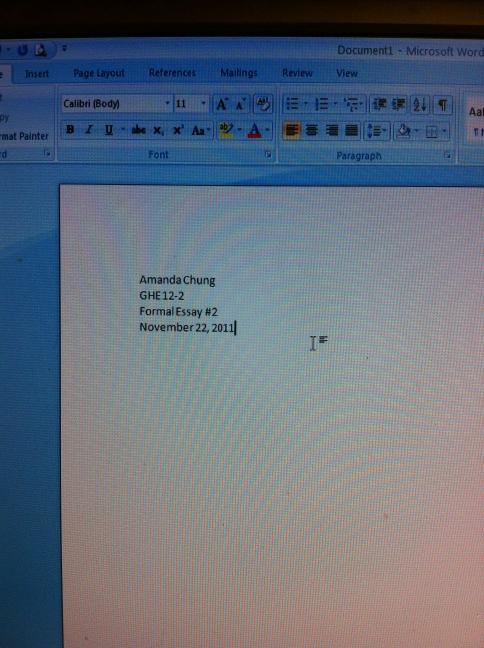
Task: Switch to View tab
Action: [347, 74]
